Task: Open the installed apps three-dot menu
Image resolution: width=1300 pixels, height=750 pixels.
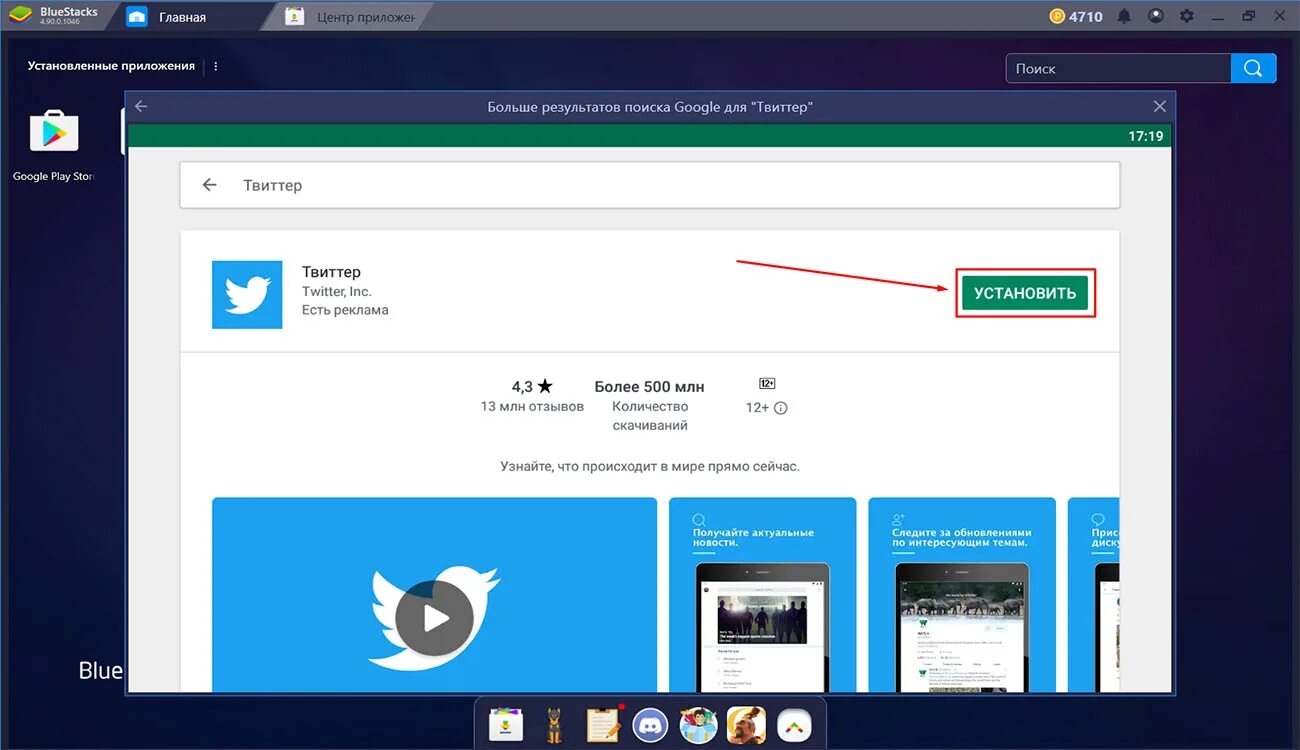Action: [216, 66]
